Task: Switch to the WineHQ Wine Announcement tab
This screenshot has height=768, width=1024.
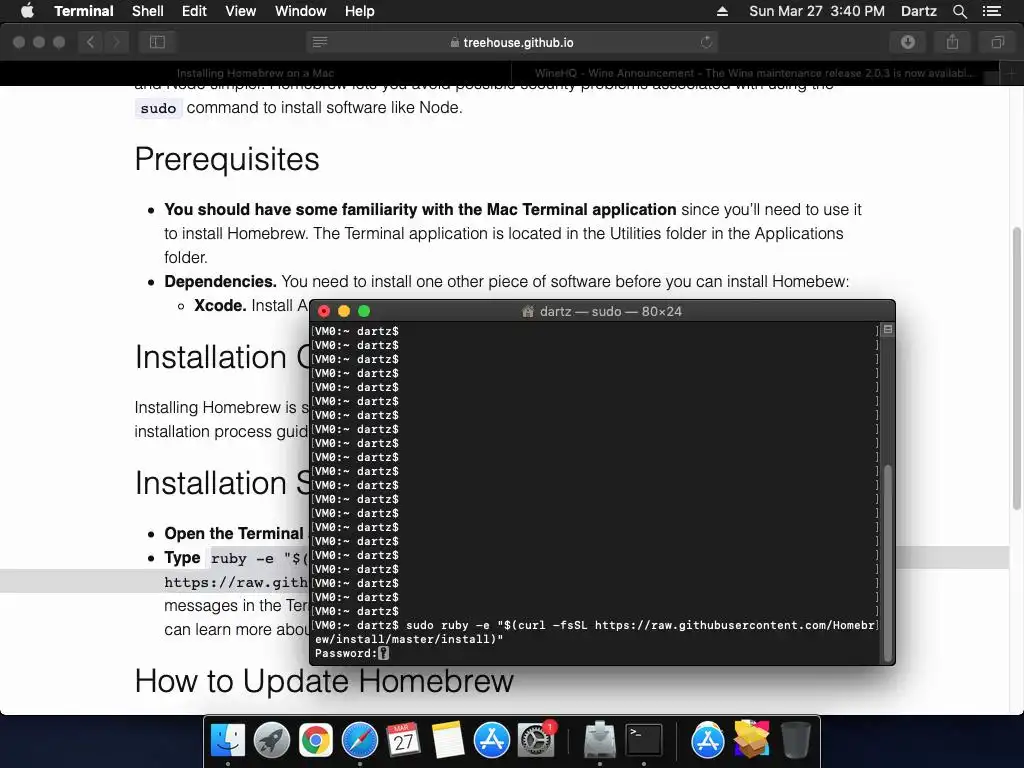Action: [754, 73]
